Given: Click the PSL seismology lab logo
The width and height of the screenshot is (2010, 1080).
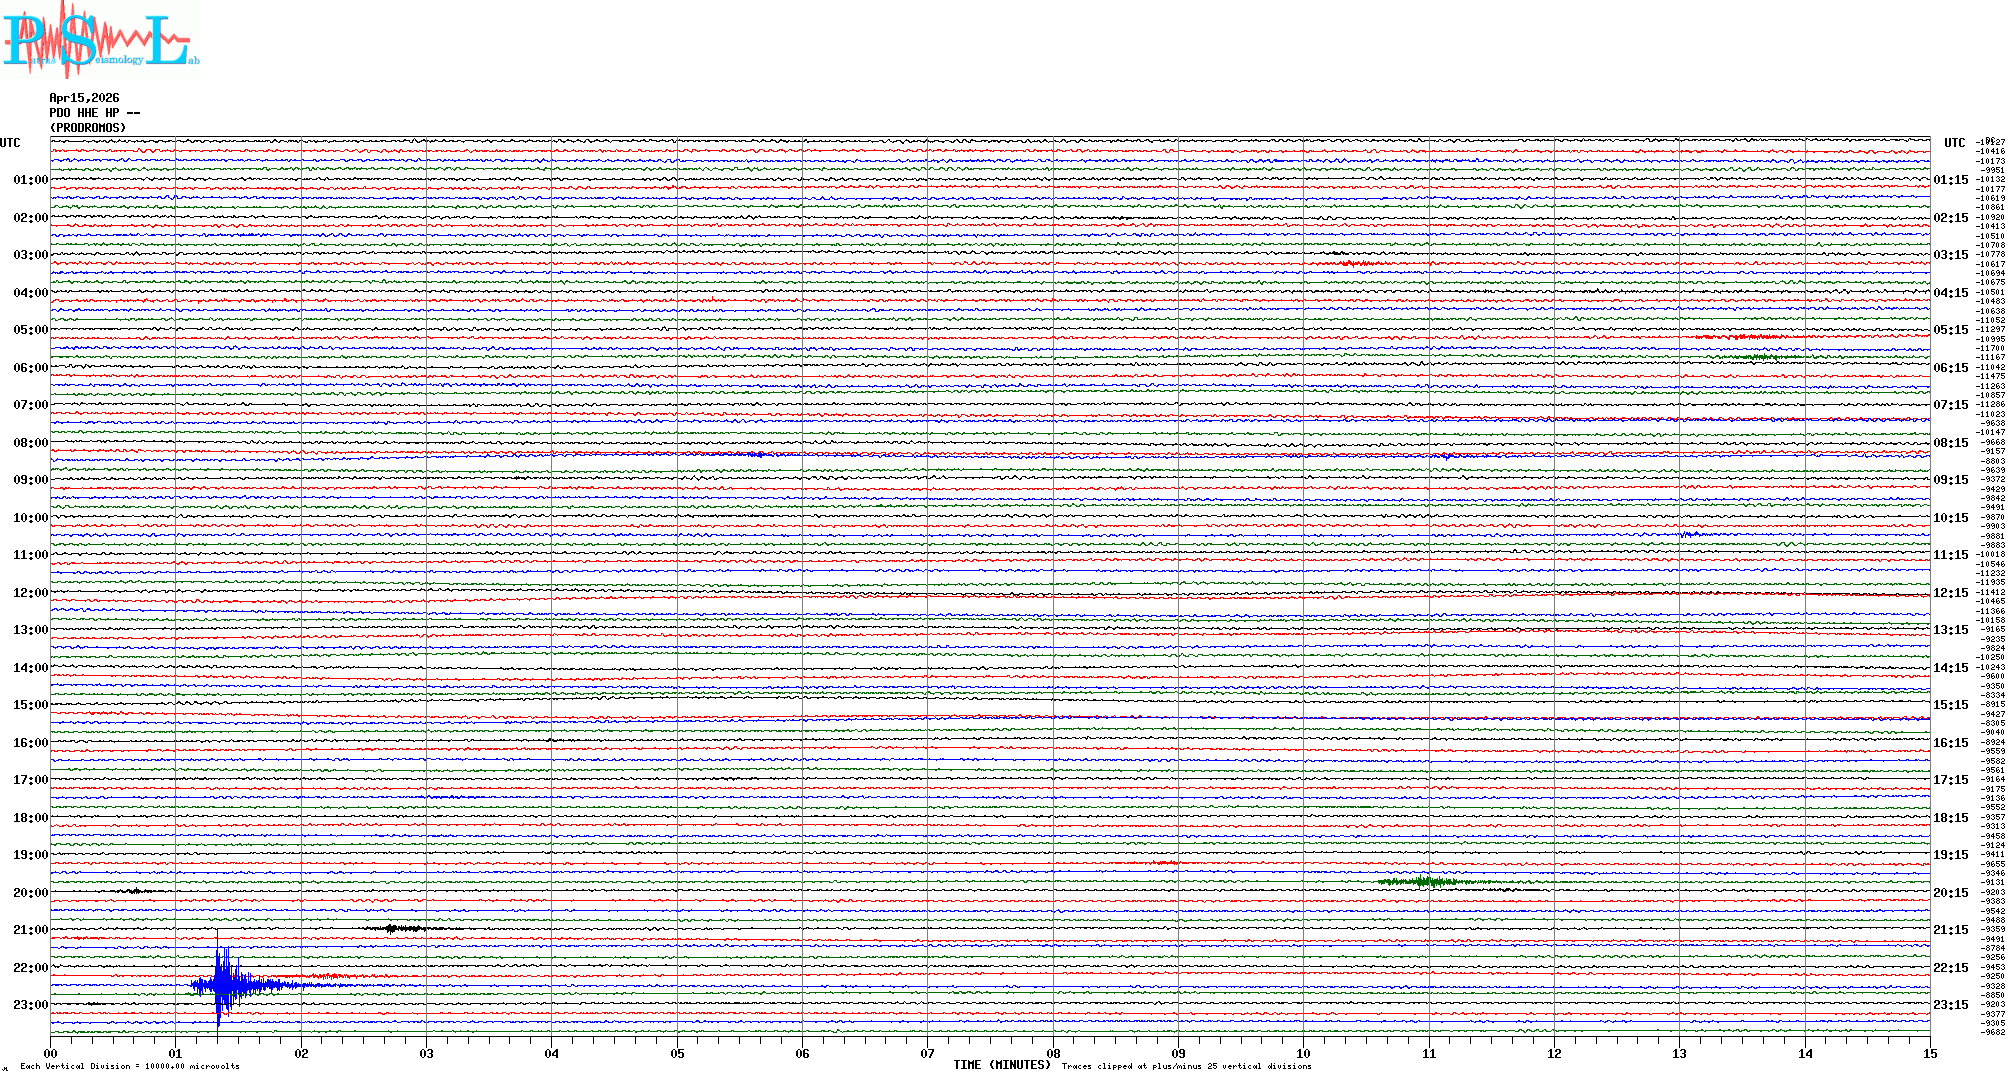Looking at the screenshot, I should [100, 40].
